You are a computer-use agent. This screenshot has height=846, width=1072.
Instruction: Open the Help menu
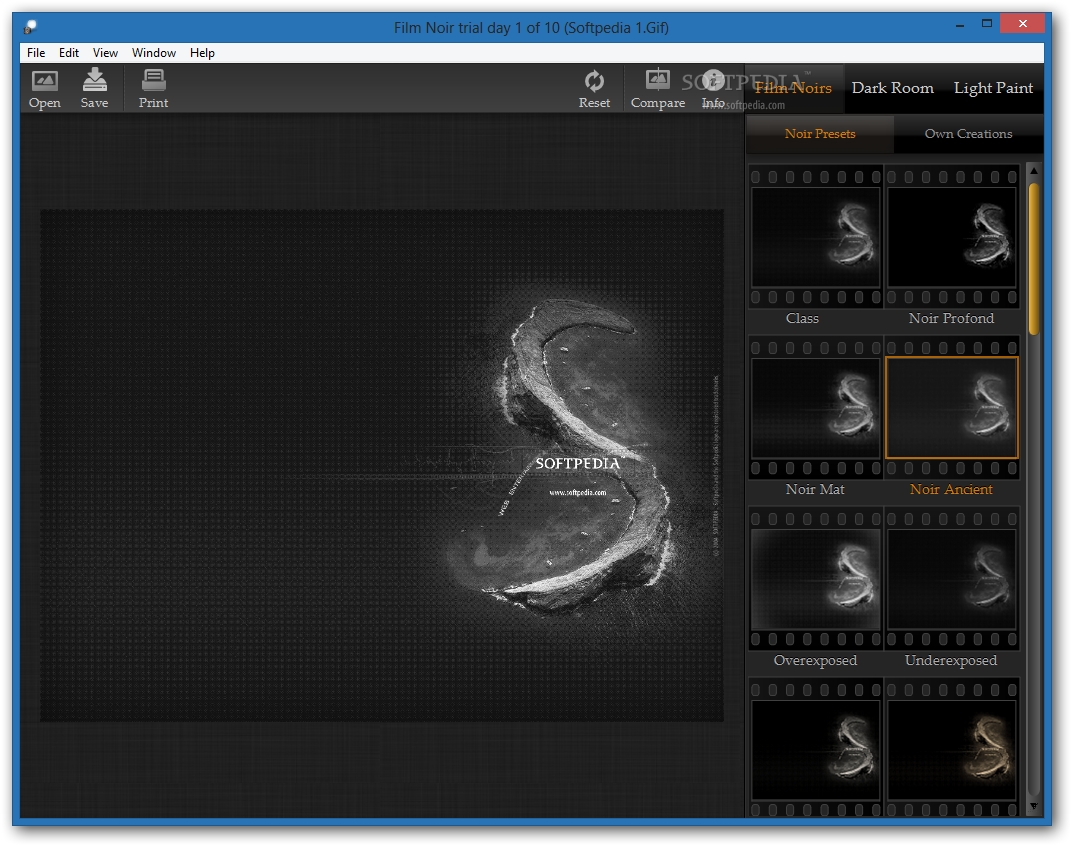click(x=202, y=53)
